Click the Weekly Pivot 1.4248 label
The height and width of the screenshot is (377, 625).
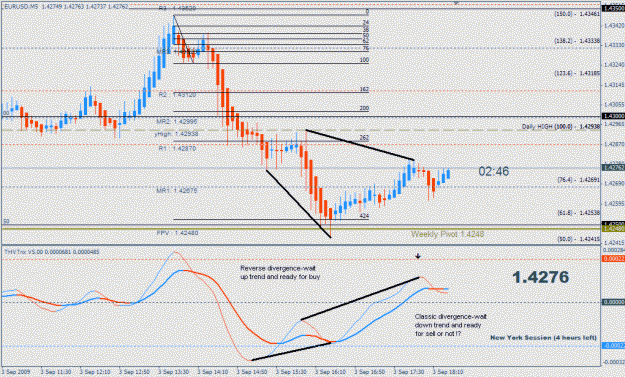(x=448, y=234)
